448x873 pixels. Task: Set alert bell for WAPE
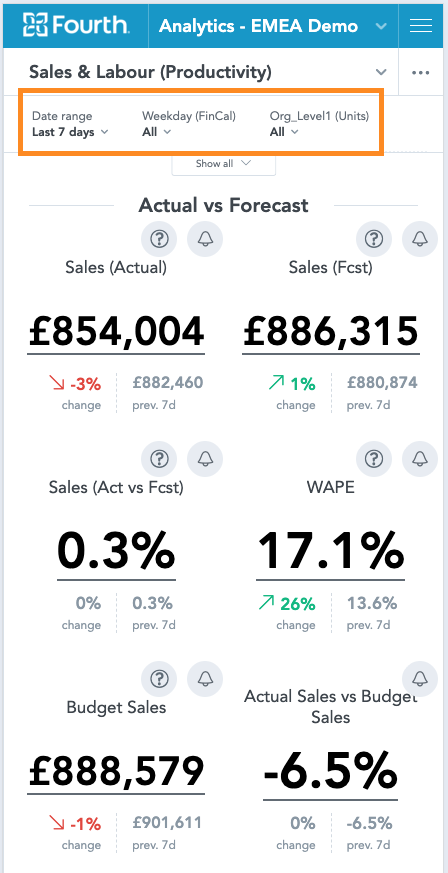420,459
